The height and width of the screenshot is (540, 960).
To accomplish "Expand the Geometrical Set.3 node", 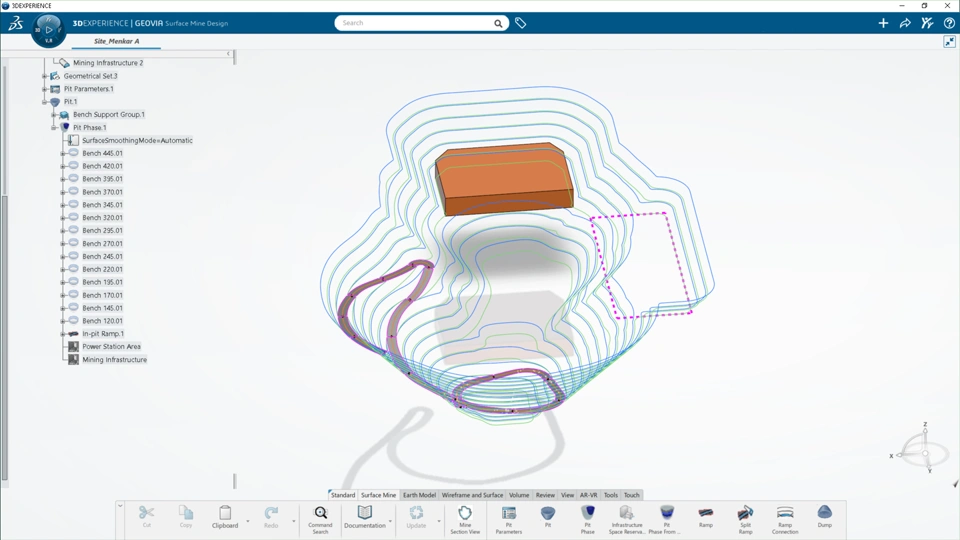I will click(x=45, y=76).
